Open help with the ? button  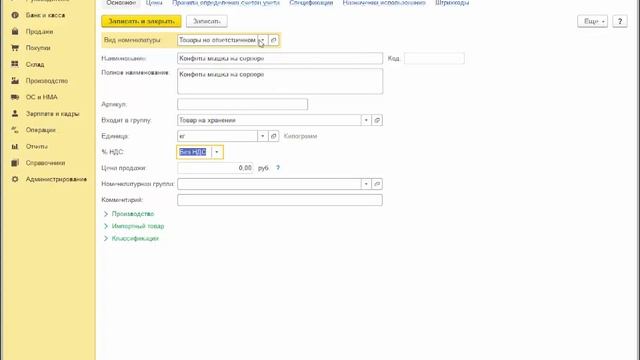coord(620,21)
